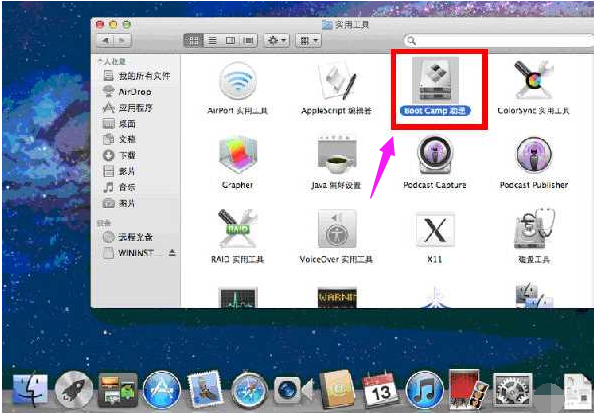Select Java Preferences icon
Image resolution: width=594 pixels, height=414 pixels.
tap(337, 155)
